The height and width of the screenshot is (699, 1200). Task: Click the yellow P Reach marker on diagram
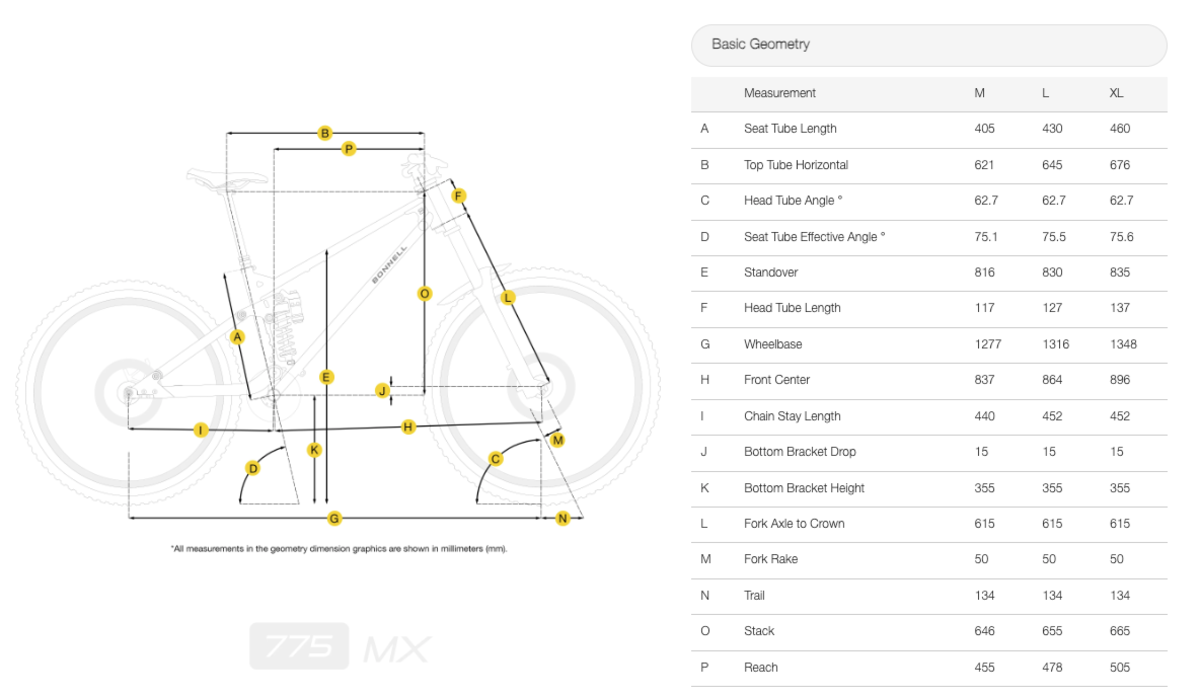tap(348, 149)
